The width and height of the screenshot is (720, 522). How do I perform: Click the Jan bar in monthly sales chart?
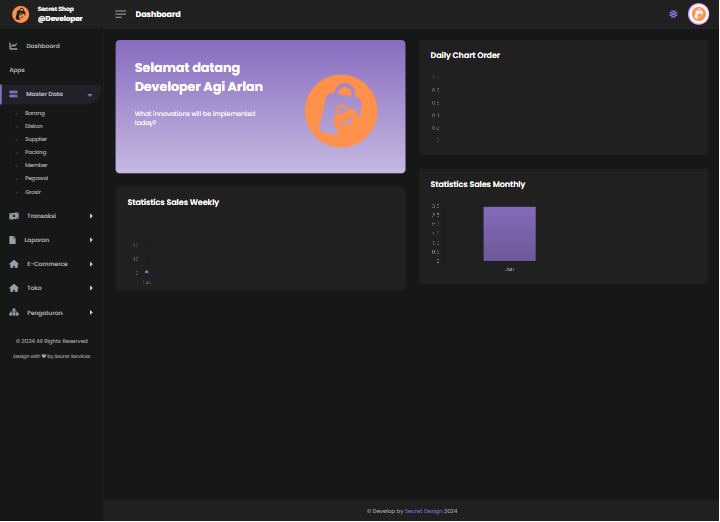click(509, 234)
